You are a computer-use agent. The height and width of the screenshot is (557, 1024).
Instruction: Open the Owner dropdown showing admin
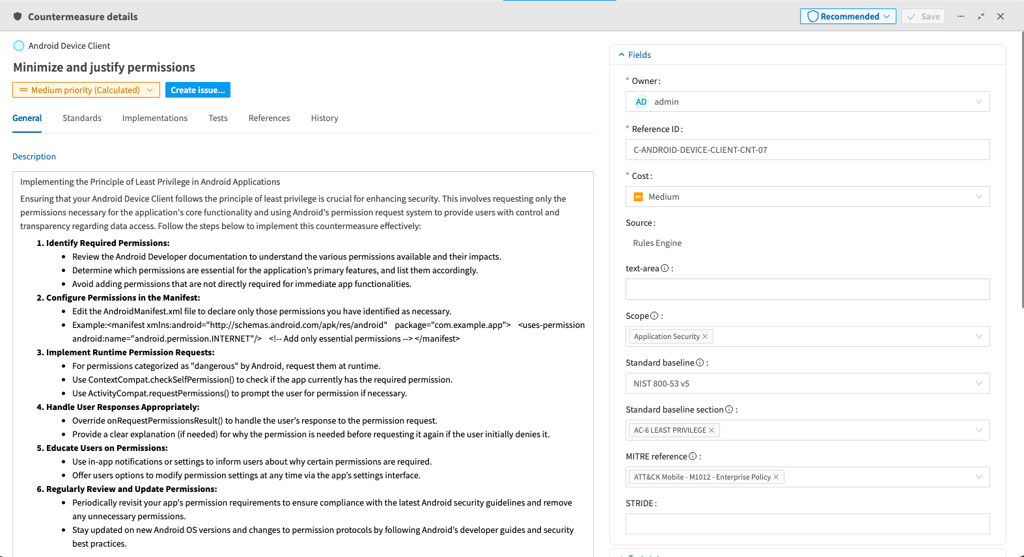pyautogui.click(x=807, y=102)
